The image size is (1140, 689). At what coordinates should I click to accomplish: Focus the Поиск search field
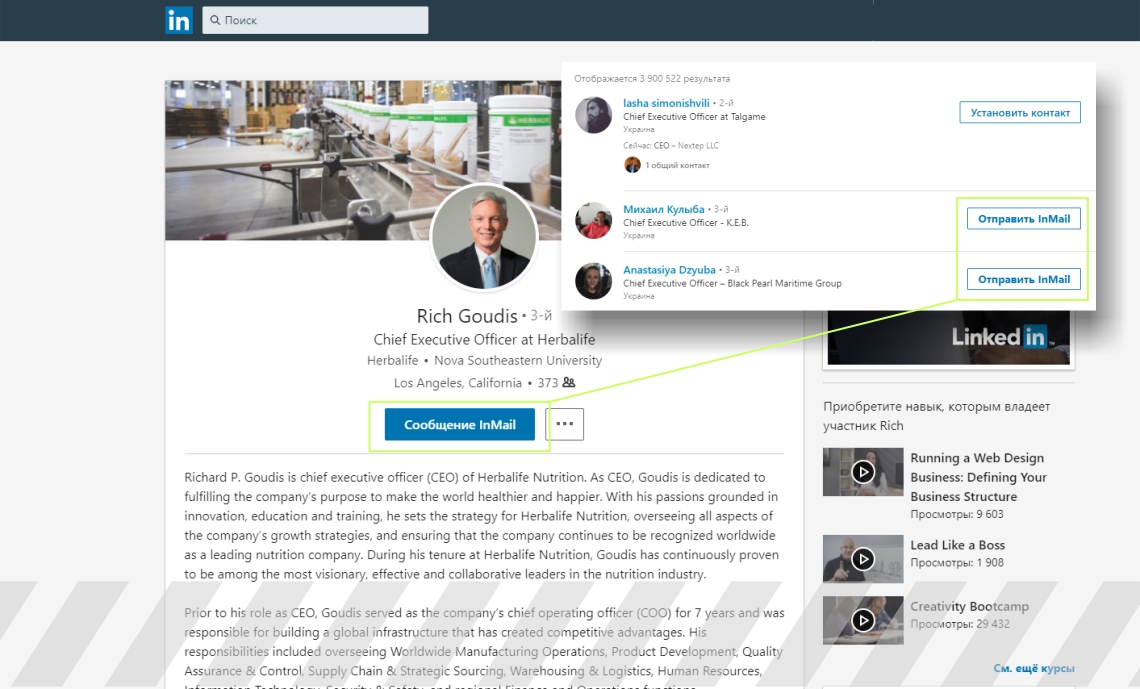(x=315, y=20)
